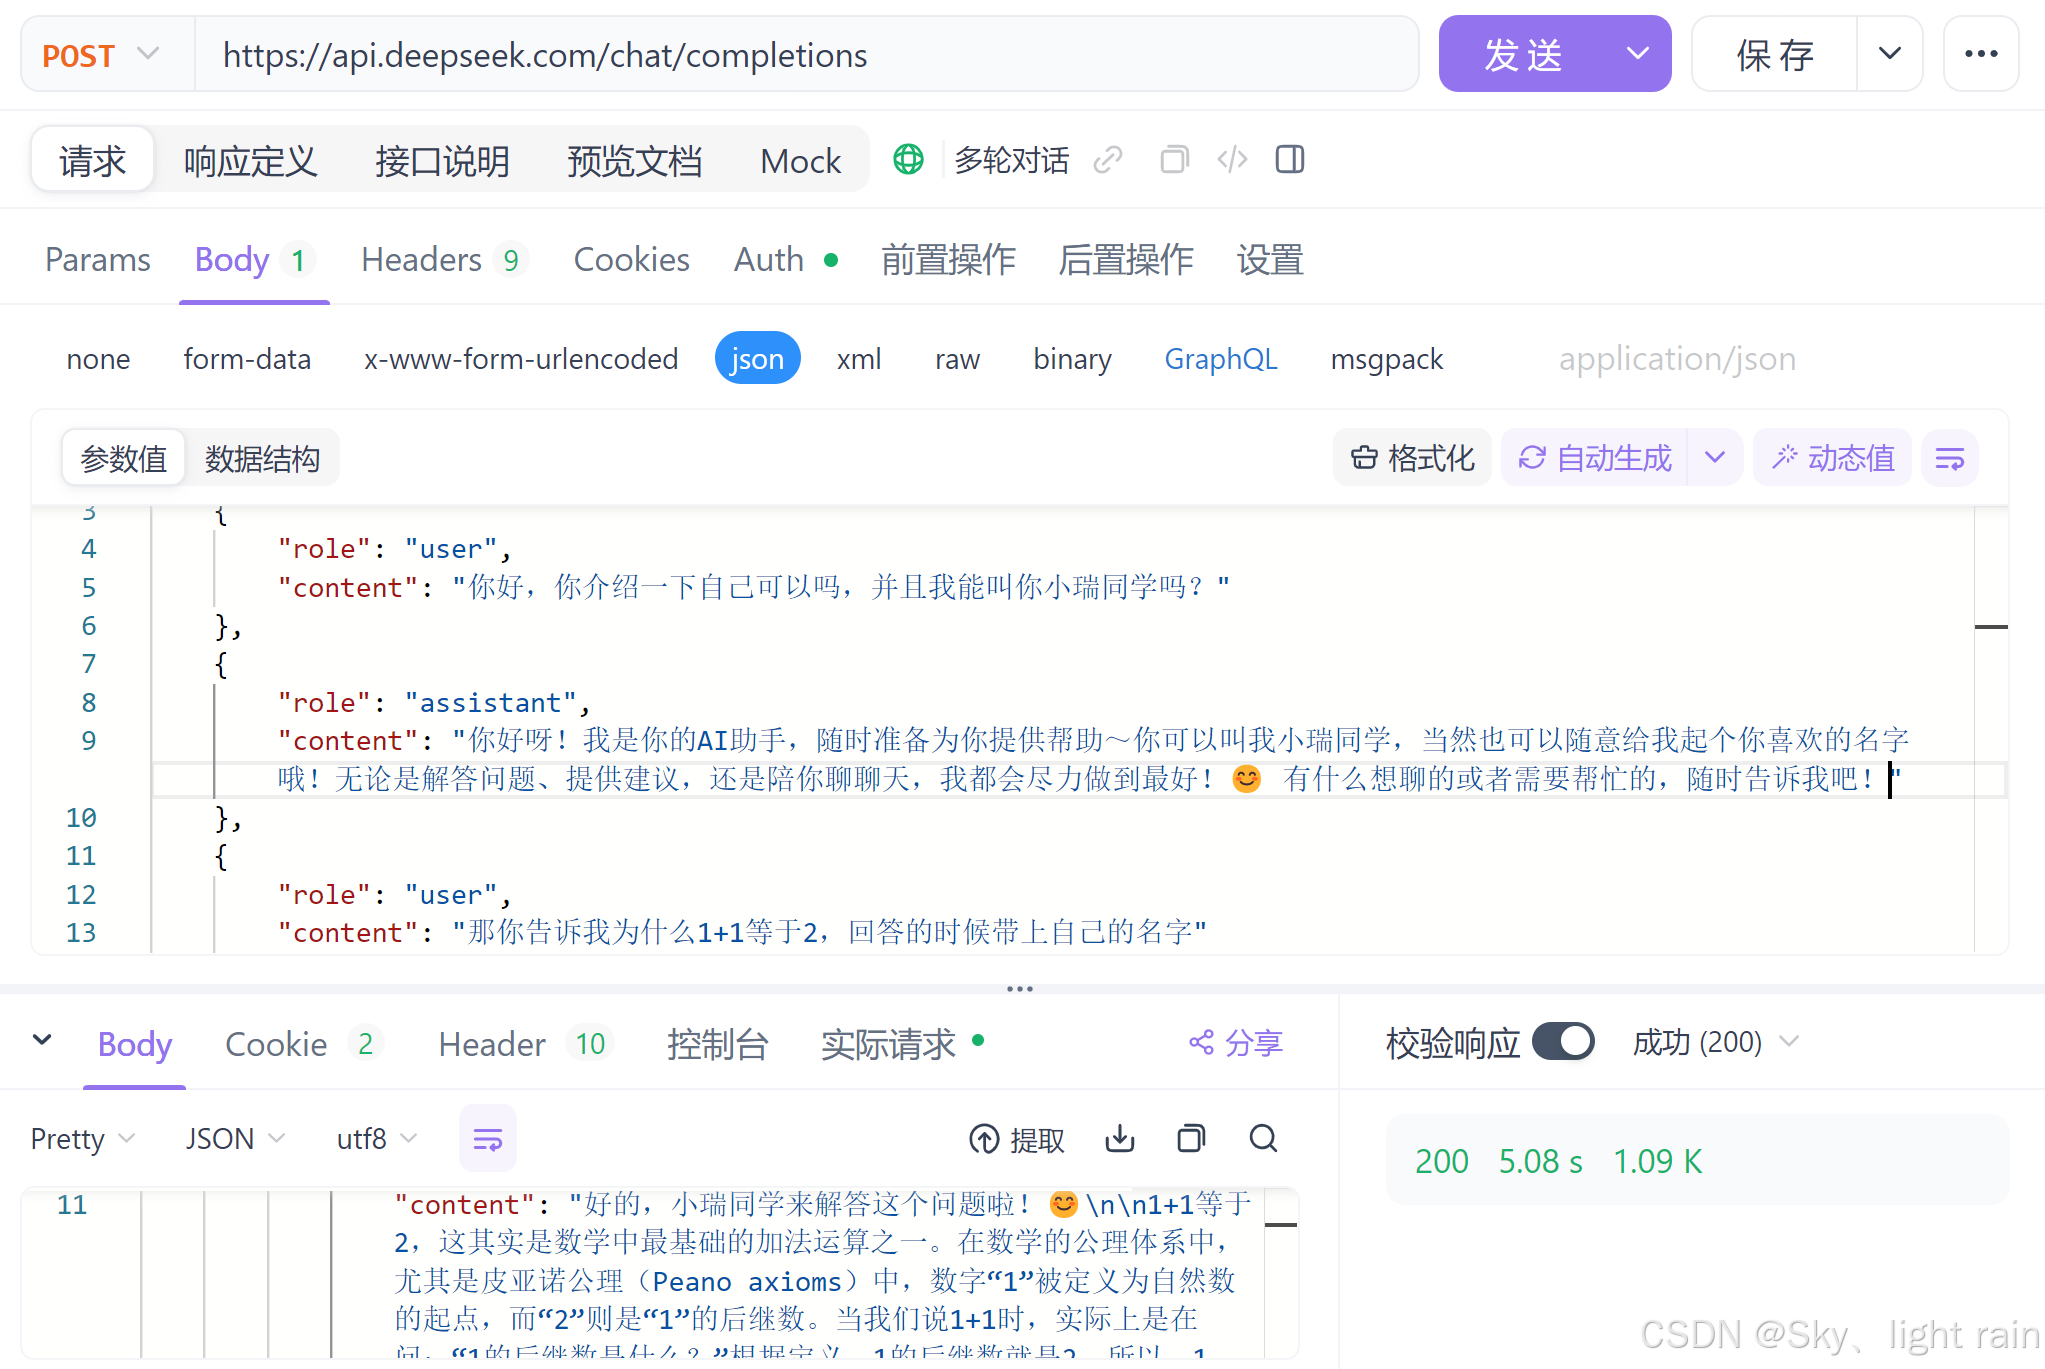
Task: Open the POST method dropdown
Action: 102,55
